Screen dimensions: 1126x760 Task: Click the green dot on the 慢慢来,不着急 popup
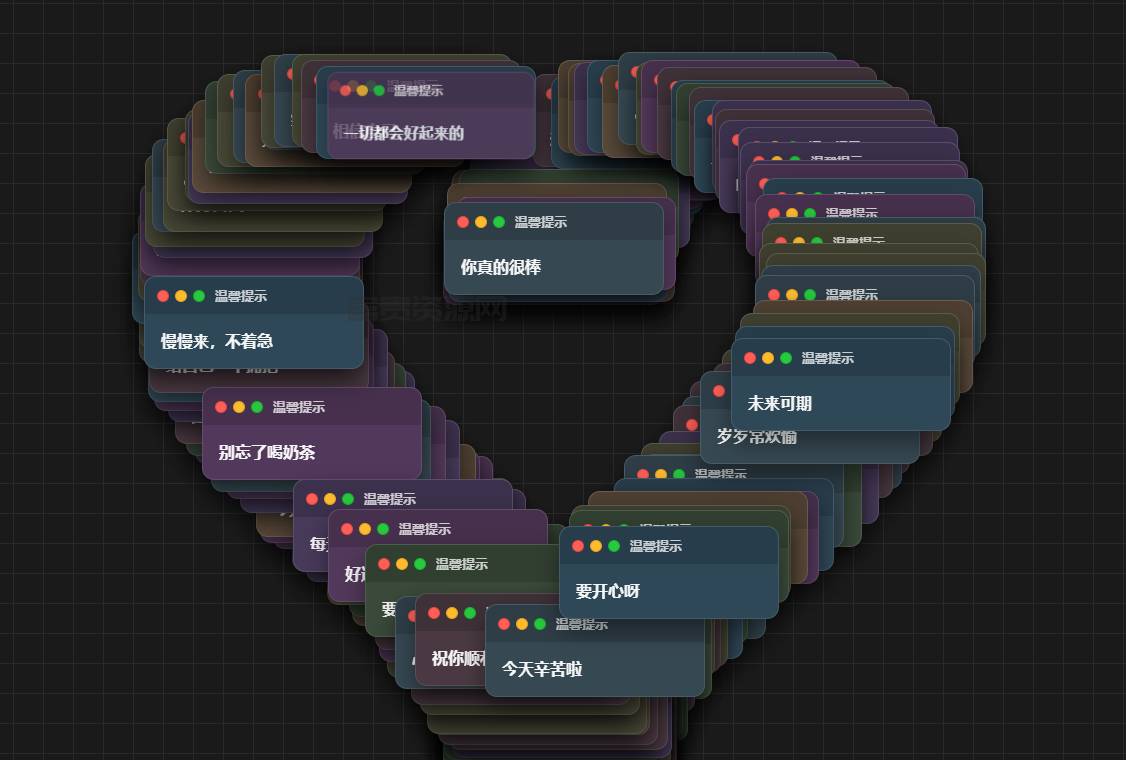coord(199,296)
